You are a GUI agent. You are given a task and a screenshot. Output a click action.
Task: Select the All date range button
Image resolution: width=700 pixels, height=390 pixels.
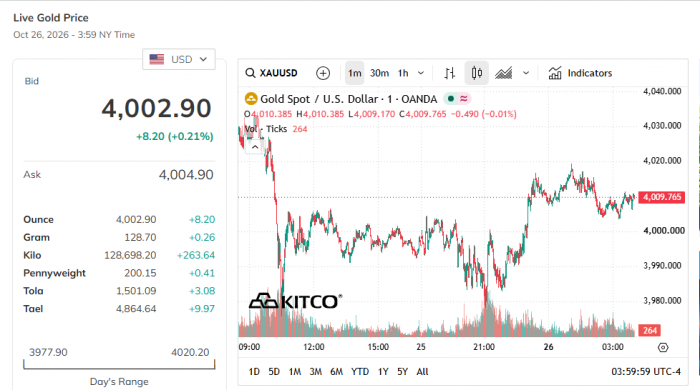tap(422, 372)
